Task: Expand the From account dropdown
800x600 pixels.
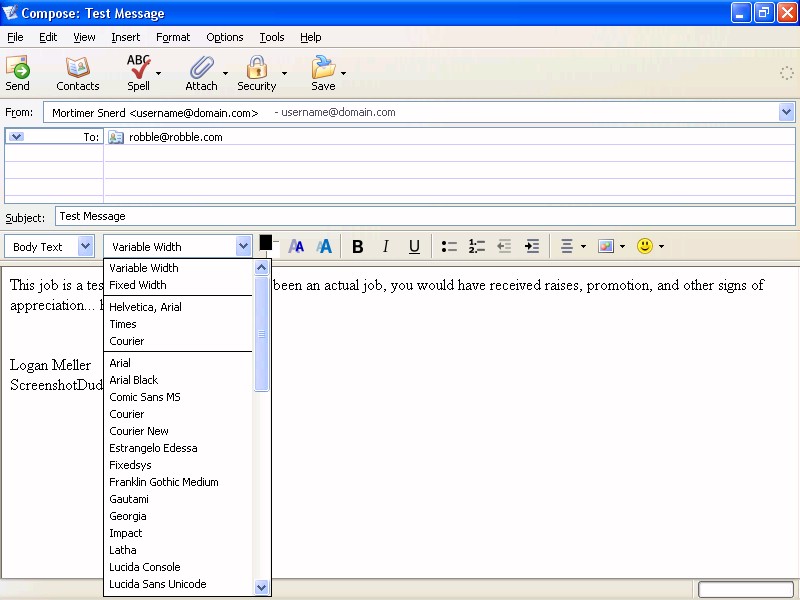Action: 786,112
